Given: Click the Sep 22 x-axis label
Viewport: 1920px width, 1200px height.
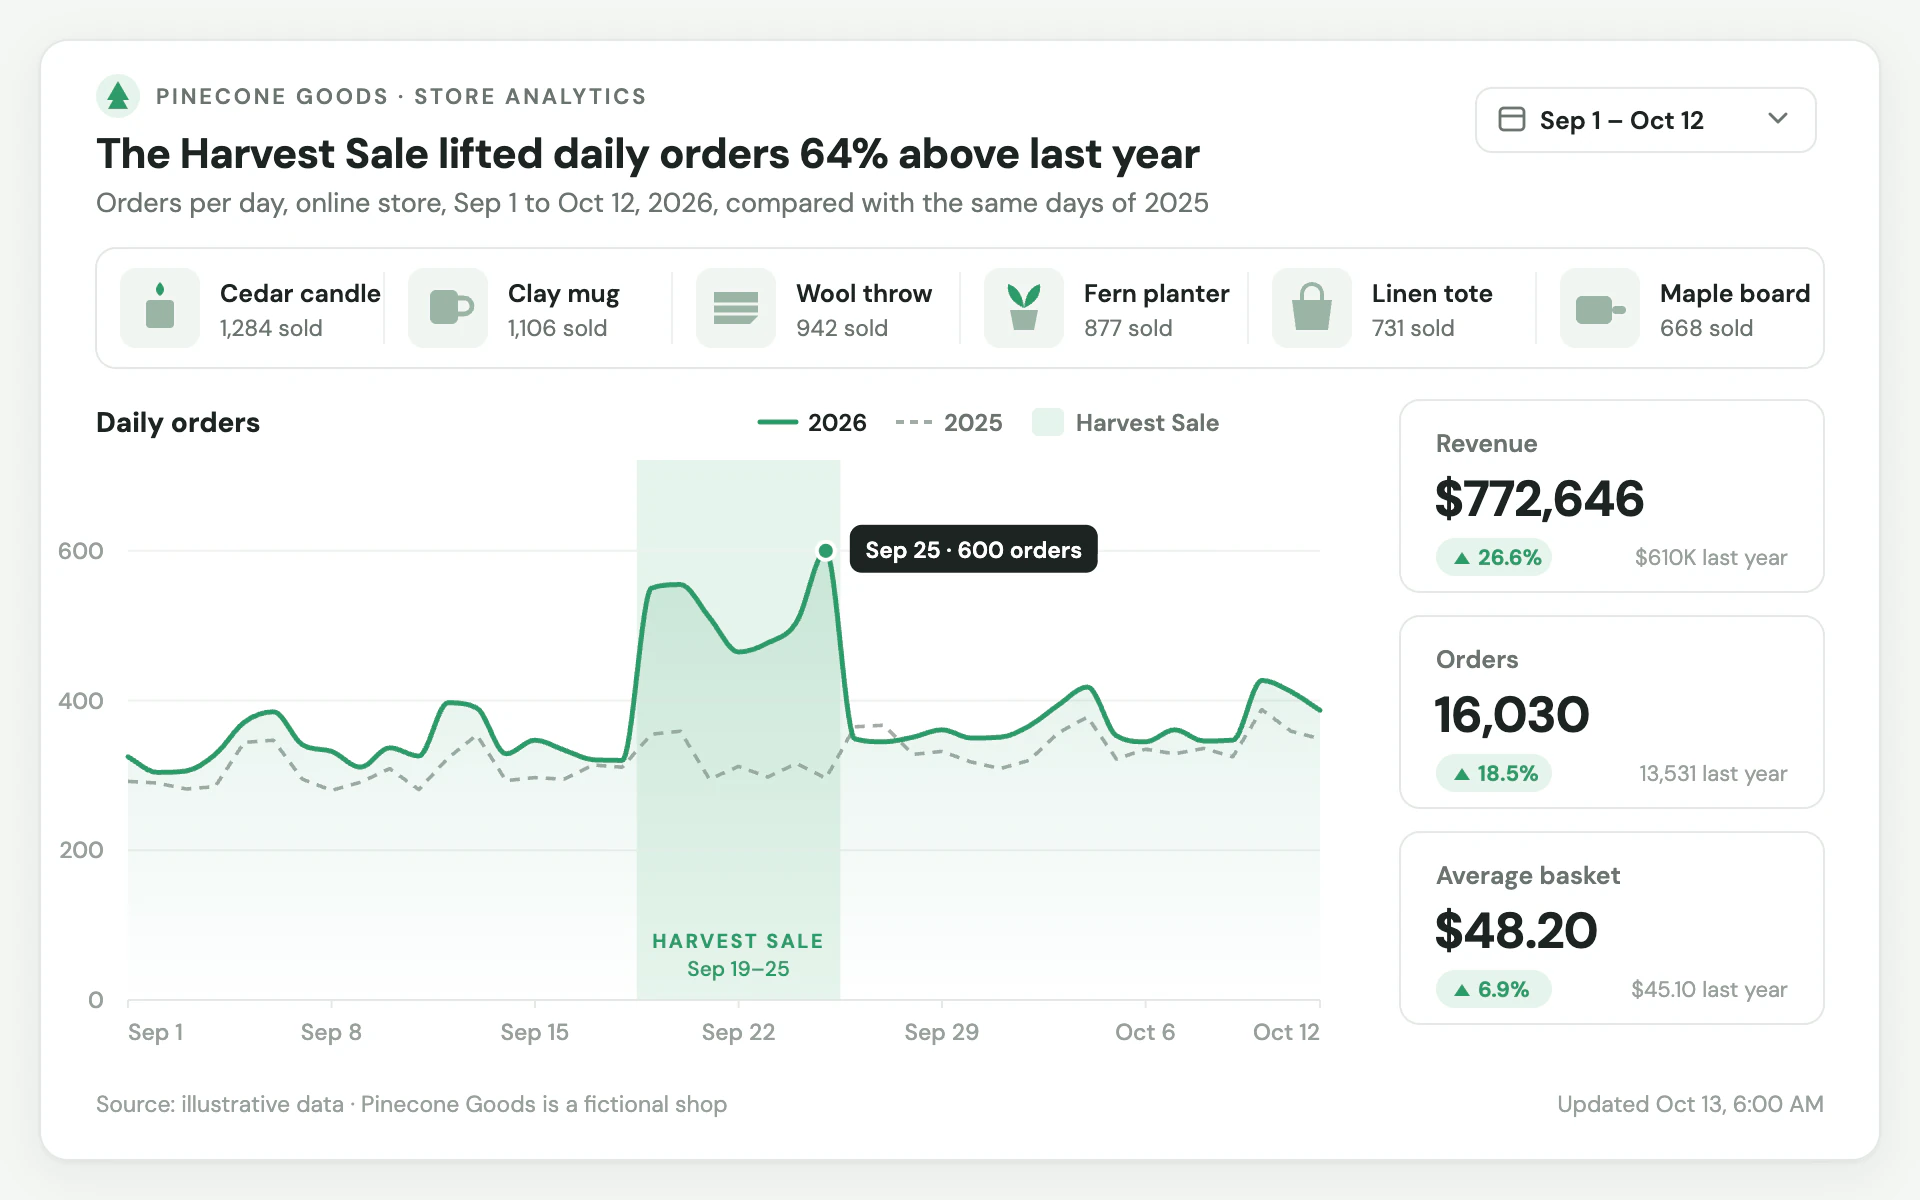Looking at the screenshot, I should [x=738, y=1032].
